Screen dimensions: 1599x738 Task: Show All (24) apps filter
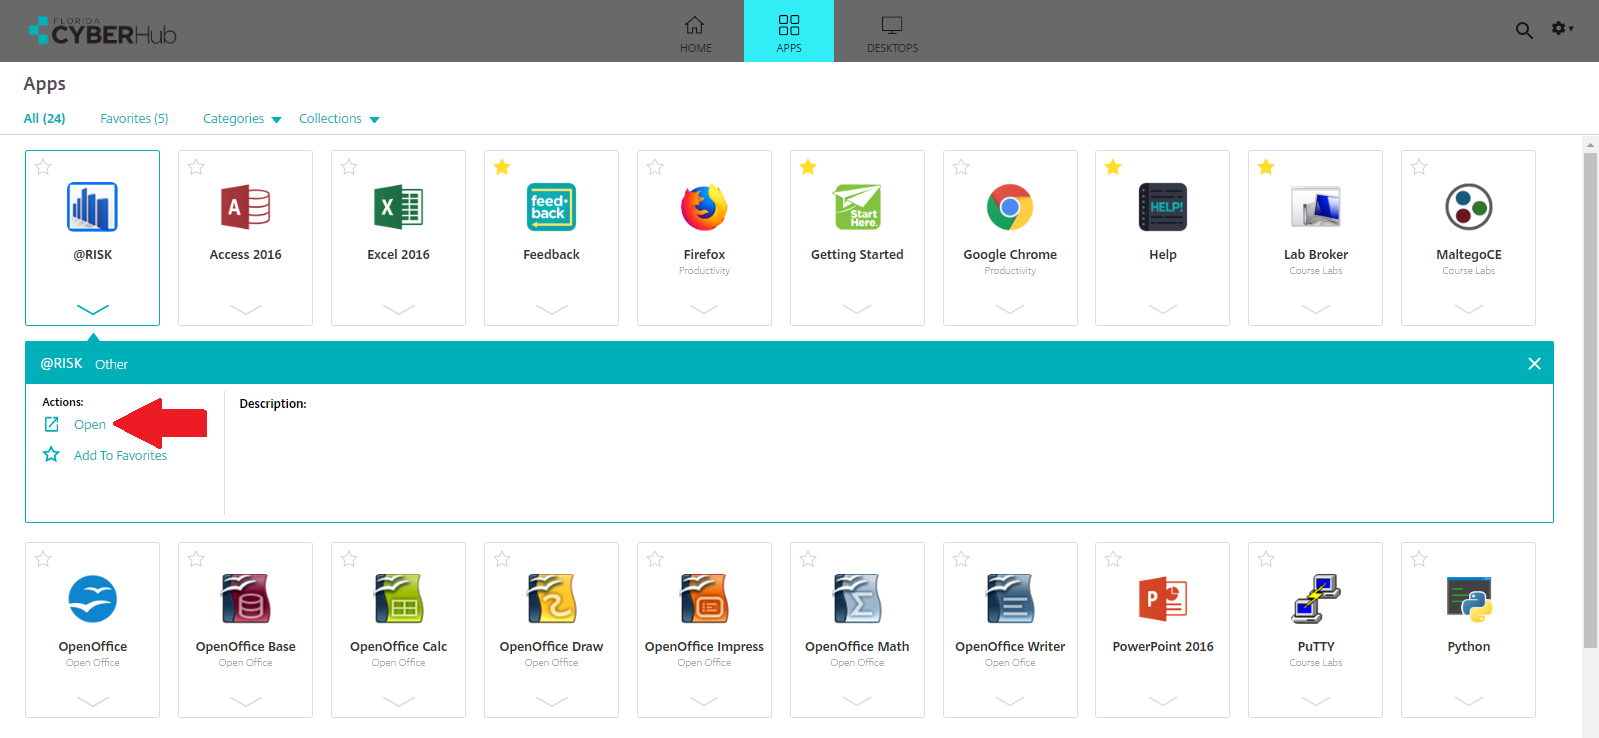pos(44,118)
